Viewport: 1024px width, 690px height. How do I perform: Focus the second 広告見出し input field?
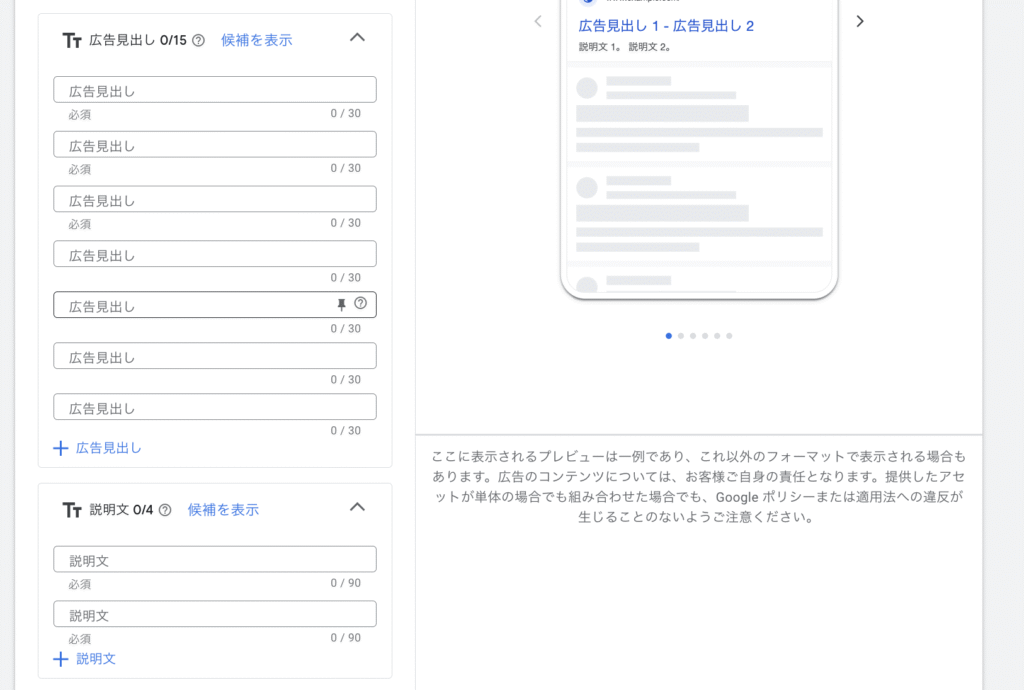click(x=214, y=145)
